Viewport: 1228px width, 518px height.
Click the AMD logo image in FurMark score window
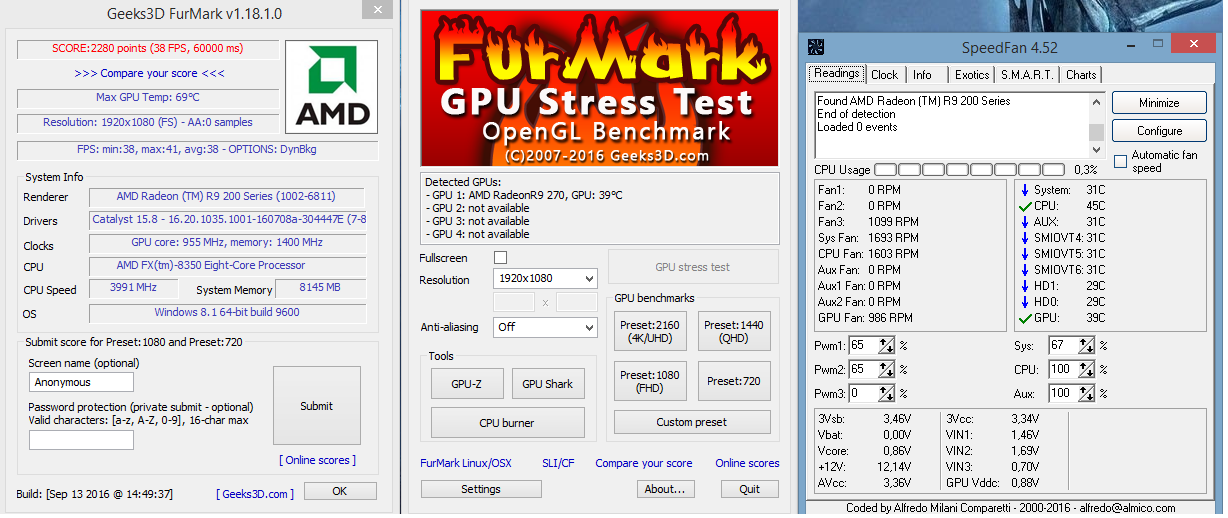pos(331,87)
